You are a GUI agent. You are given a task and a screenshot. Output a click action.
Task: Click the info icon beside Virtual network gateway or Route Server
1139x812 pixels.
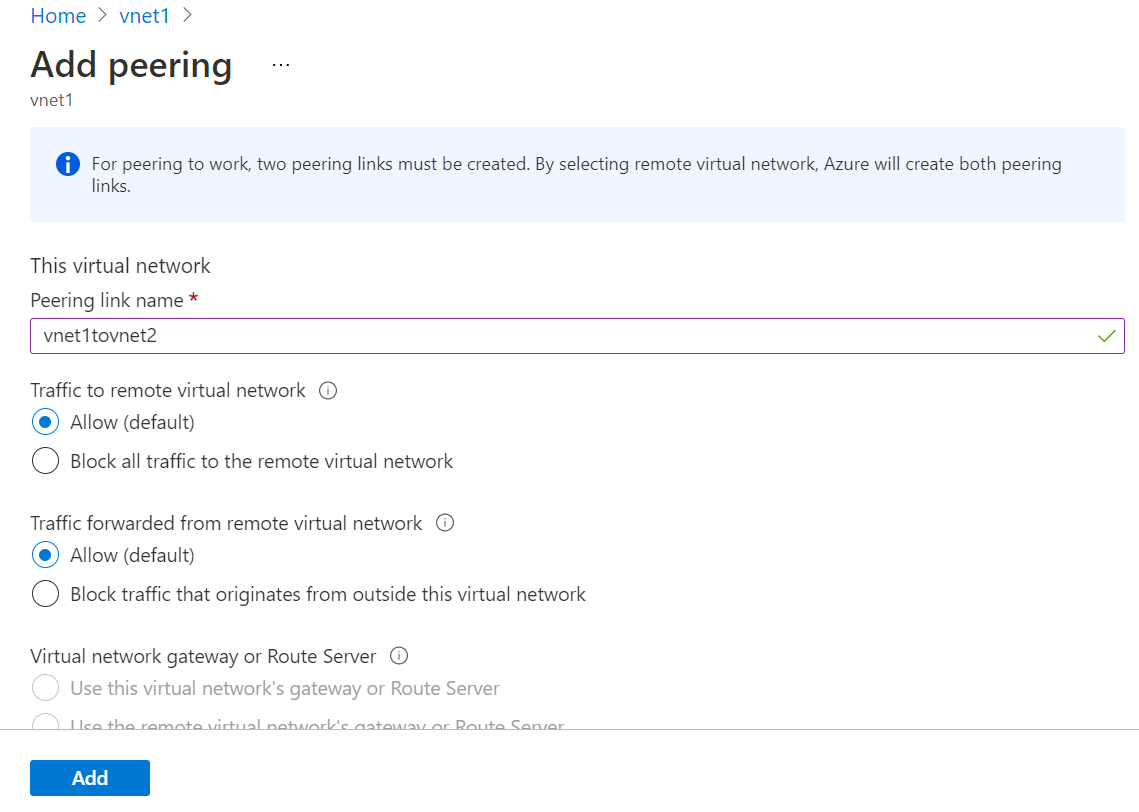coord(399,656)
